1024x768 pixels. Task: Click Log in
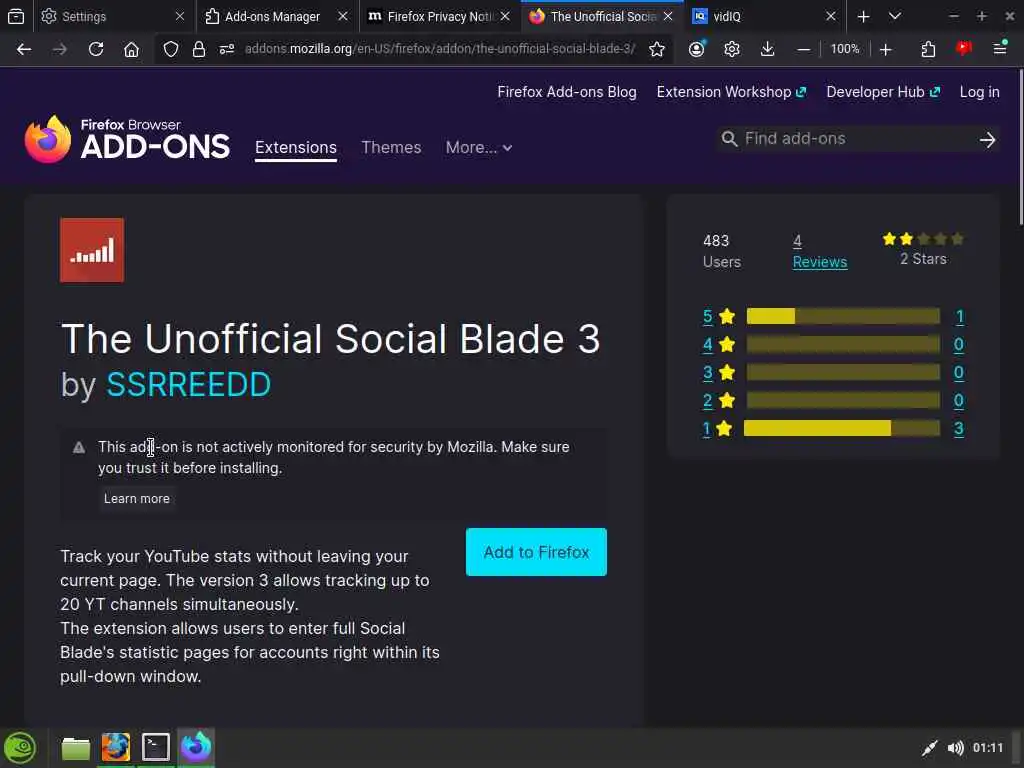pos(980,92)
